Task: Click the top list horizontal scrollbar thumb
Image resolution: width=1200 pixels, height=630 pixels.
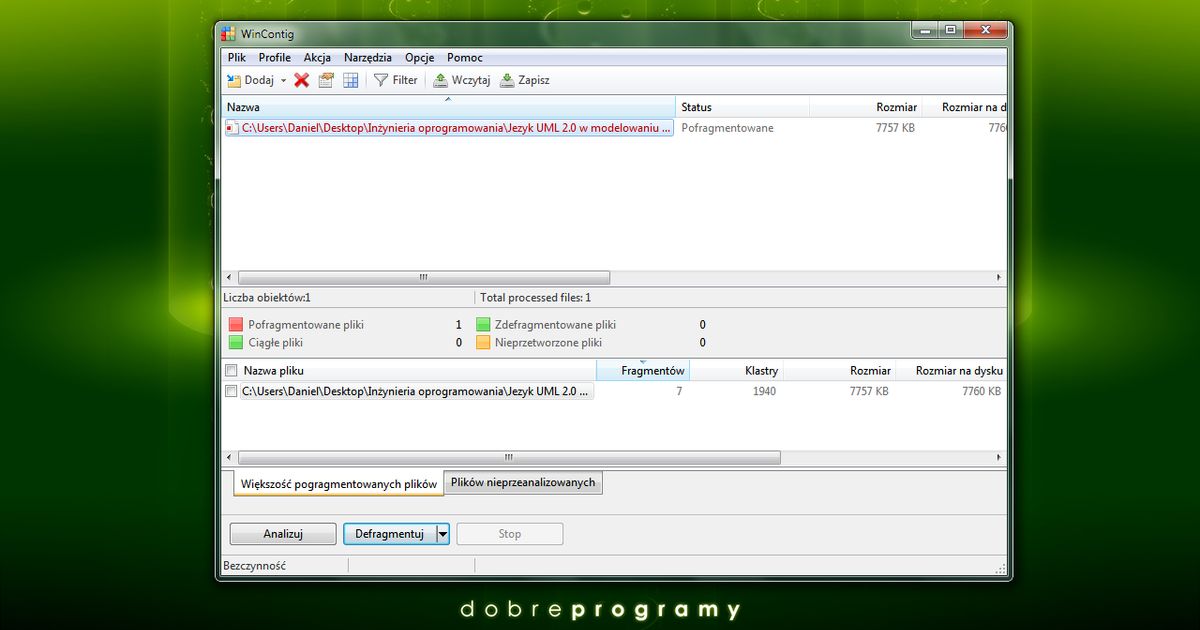Action: (x=423, y=278)
